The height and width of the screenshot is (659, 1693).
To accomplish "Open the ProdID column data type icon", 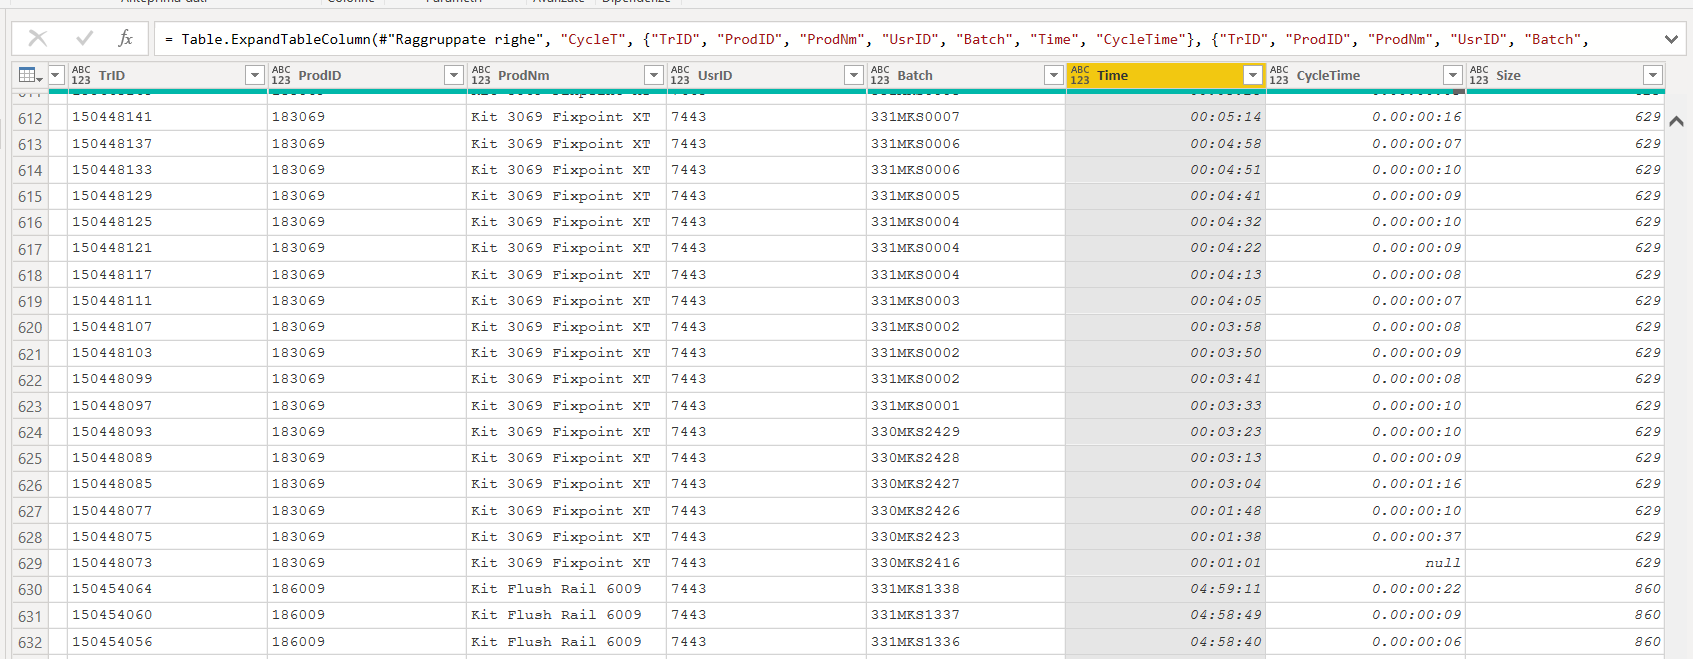I will (x=281, y=75).
